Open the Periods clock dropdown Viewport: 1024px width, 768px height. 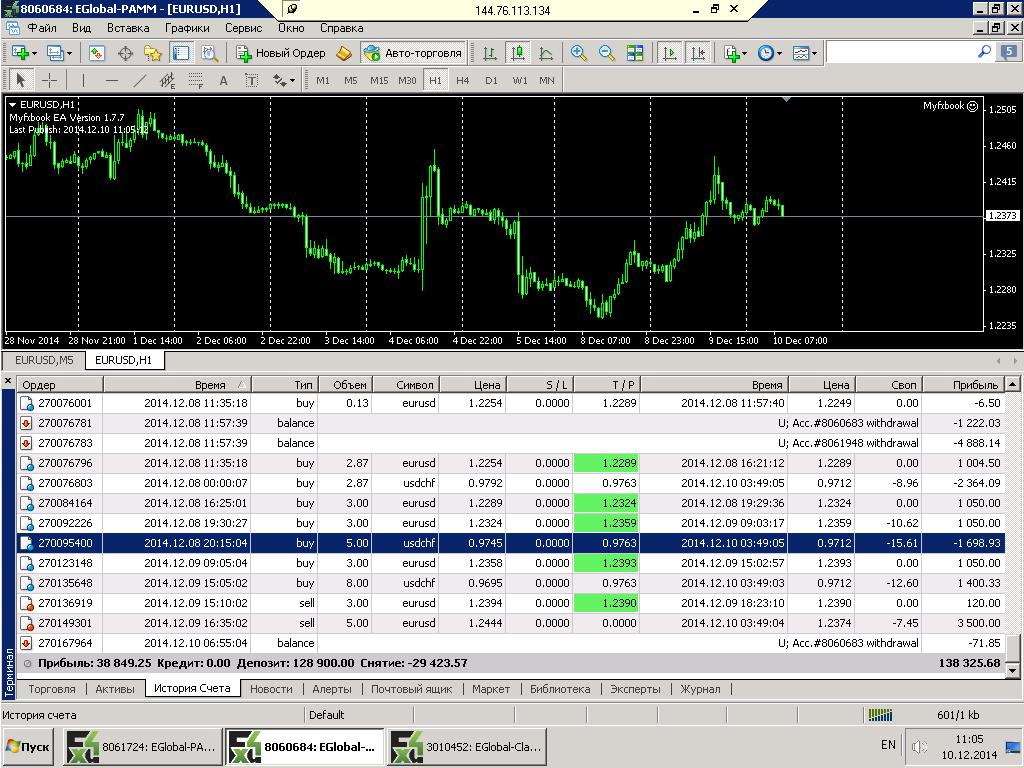click(769, 53)
